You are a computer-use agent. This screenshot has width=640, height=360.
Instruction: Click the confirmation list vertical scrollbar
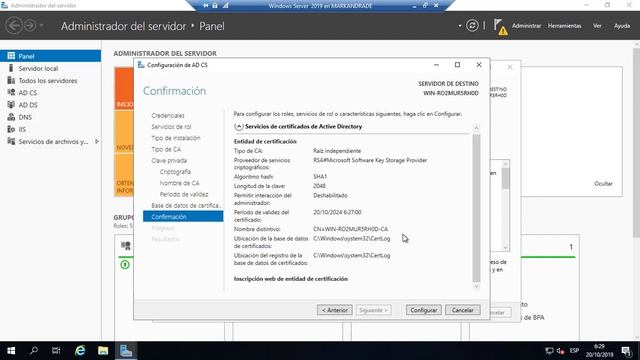tap(476, 208)
